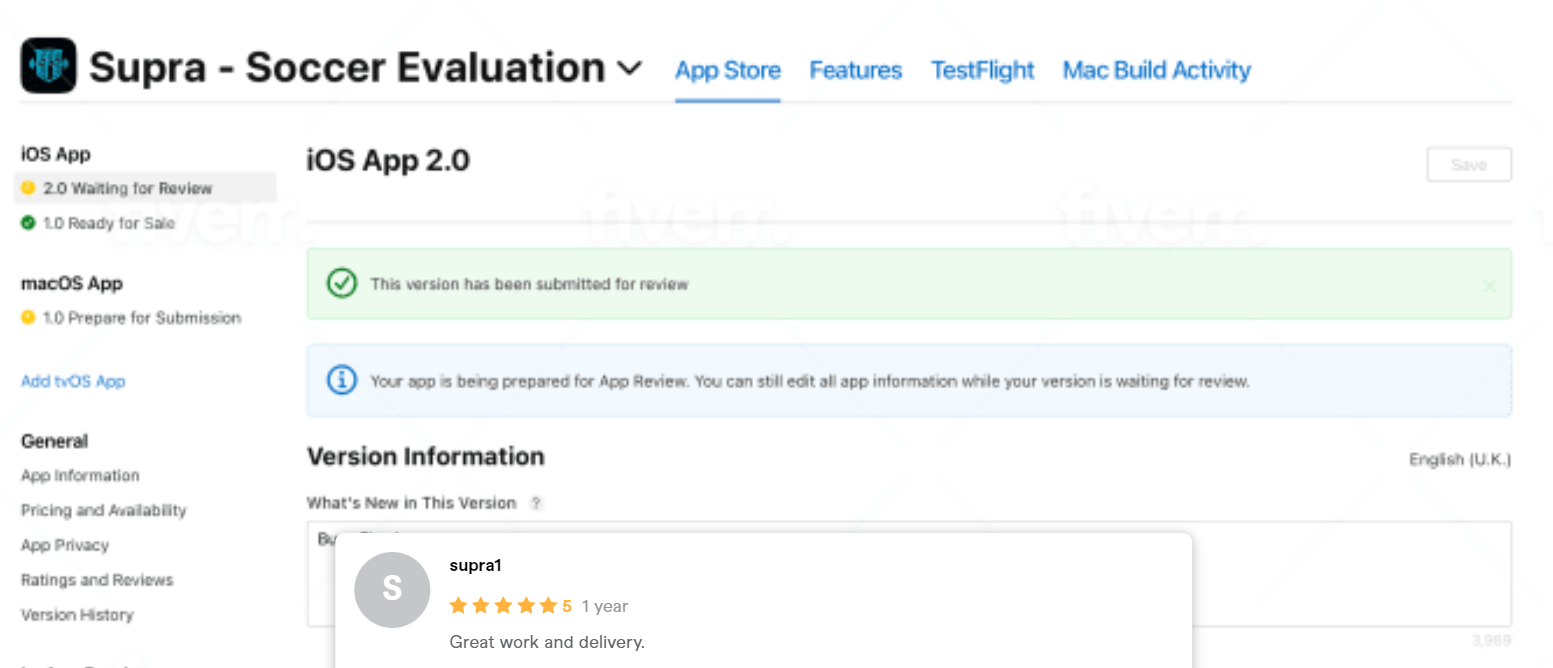
Task: View Version History
Action: pyautogui.click(x=77, y=615)
